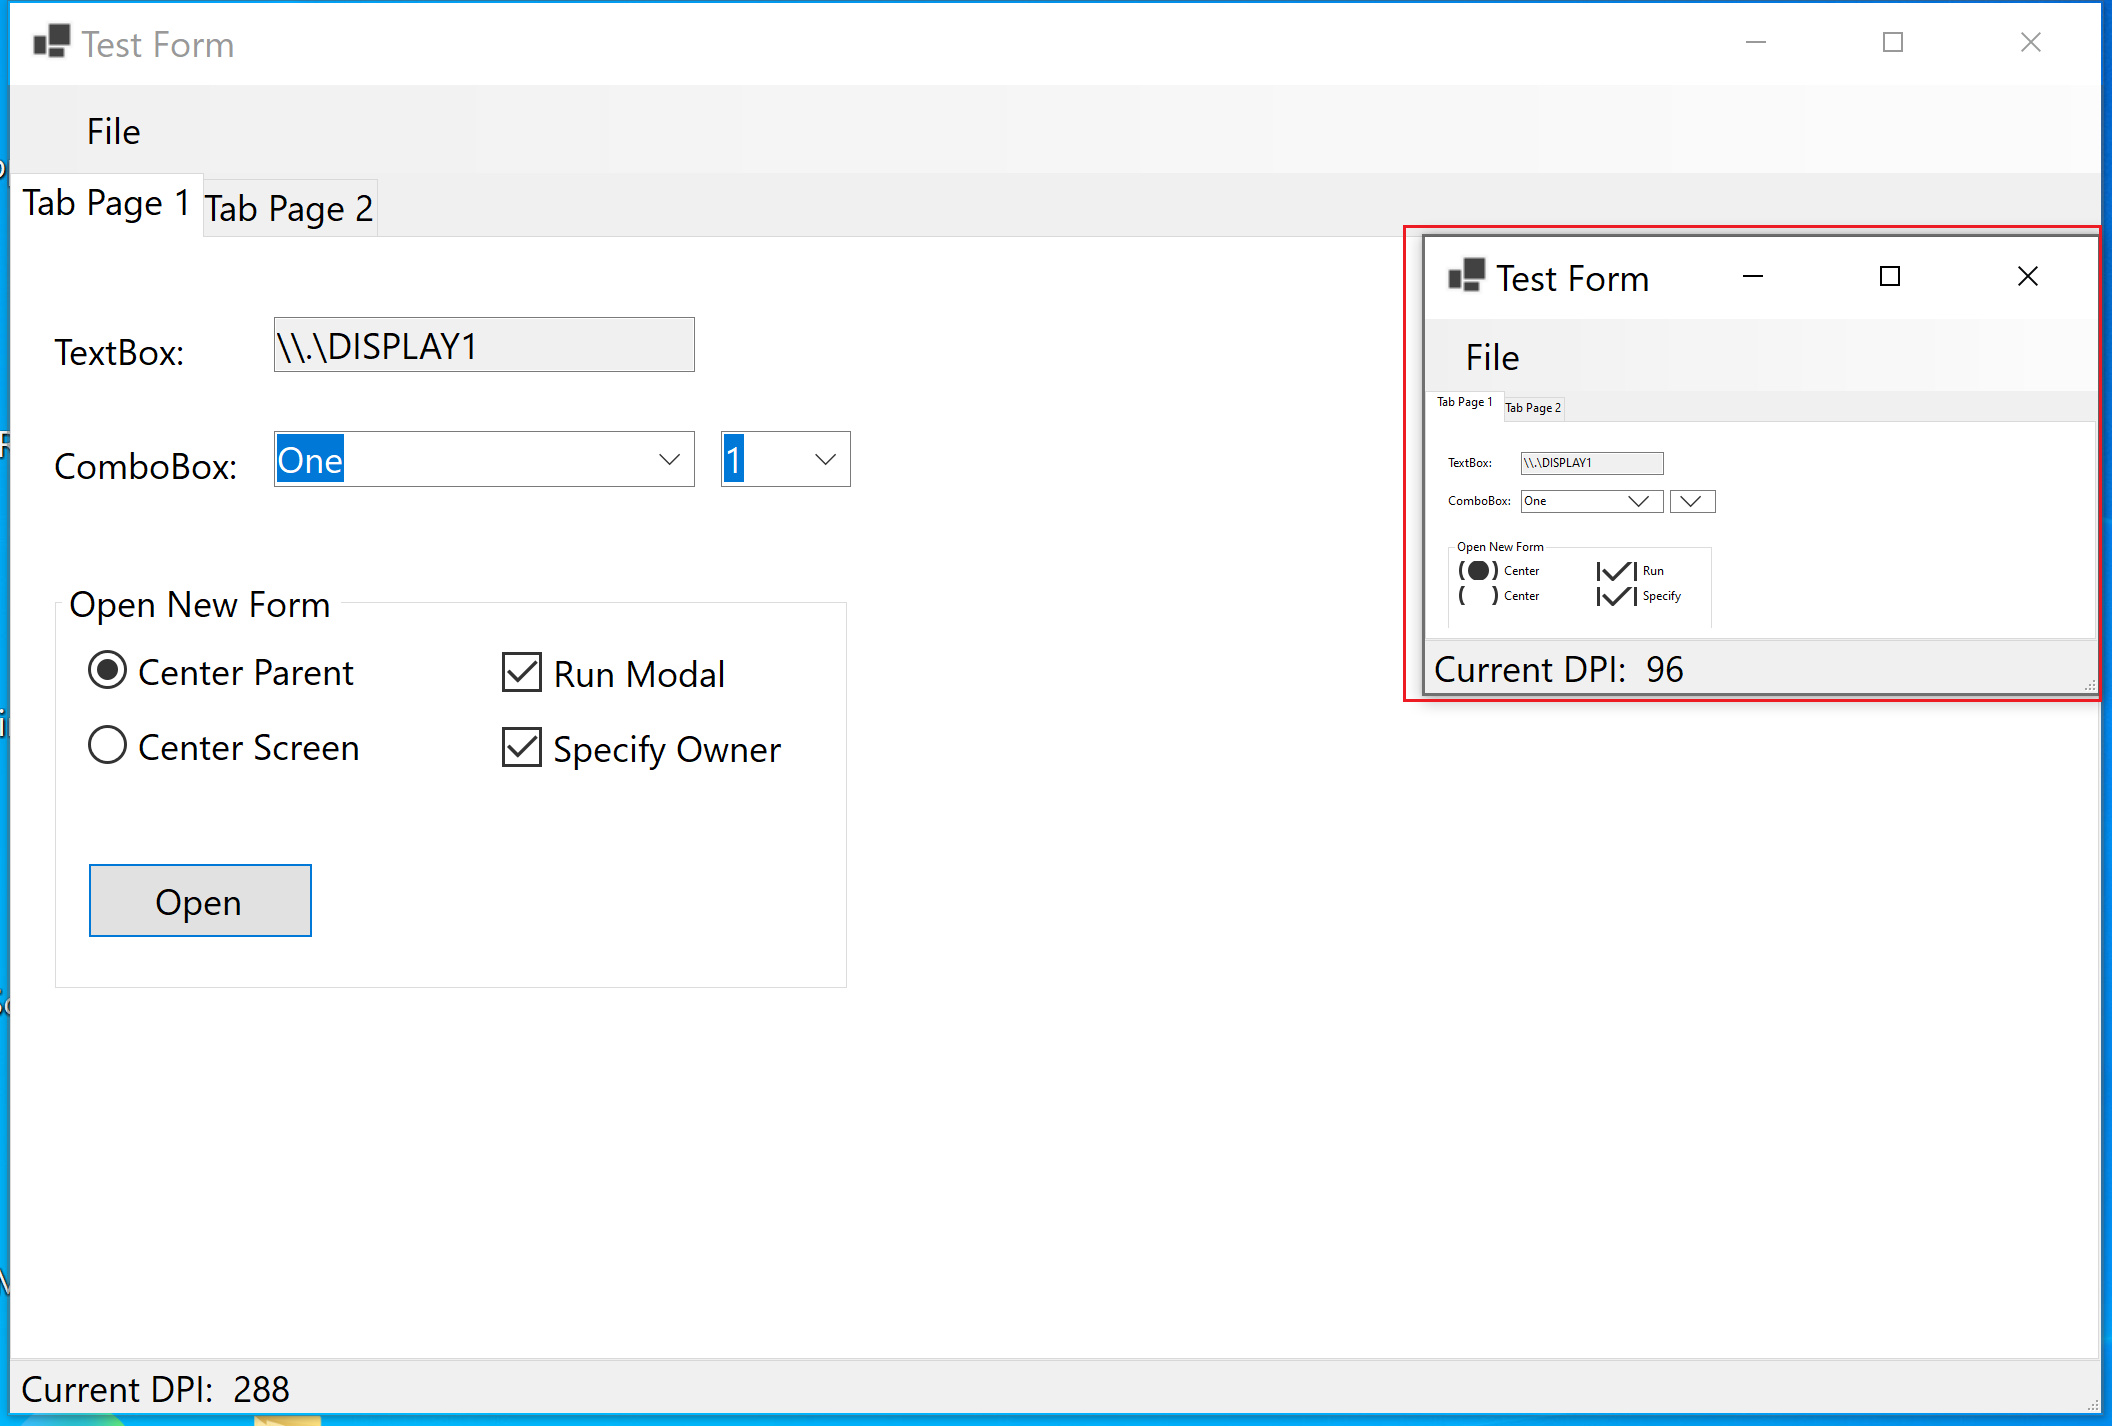Open the File menu on the small form
Viewport: 2112px width, 1426px height.
coord(1491,356)
